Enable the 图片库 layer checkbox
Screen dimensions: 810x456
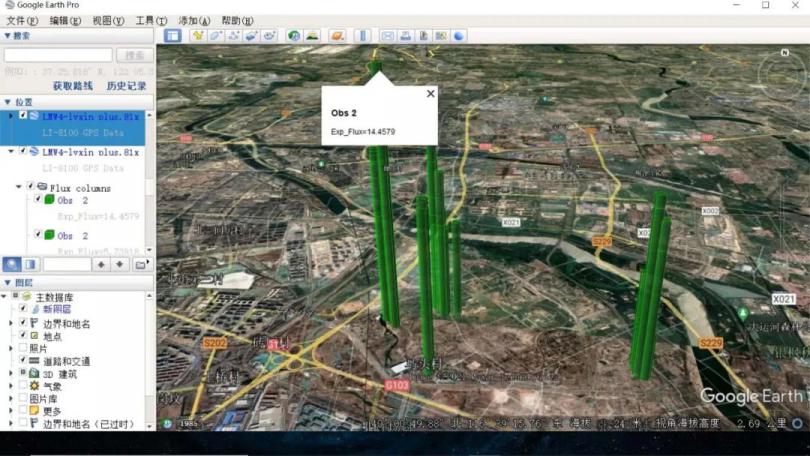pos(23,398)
